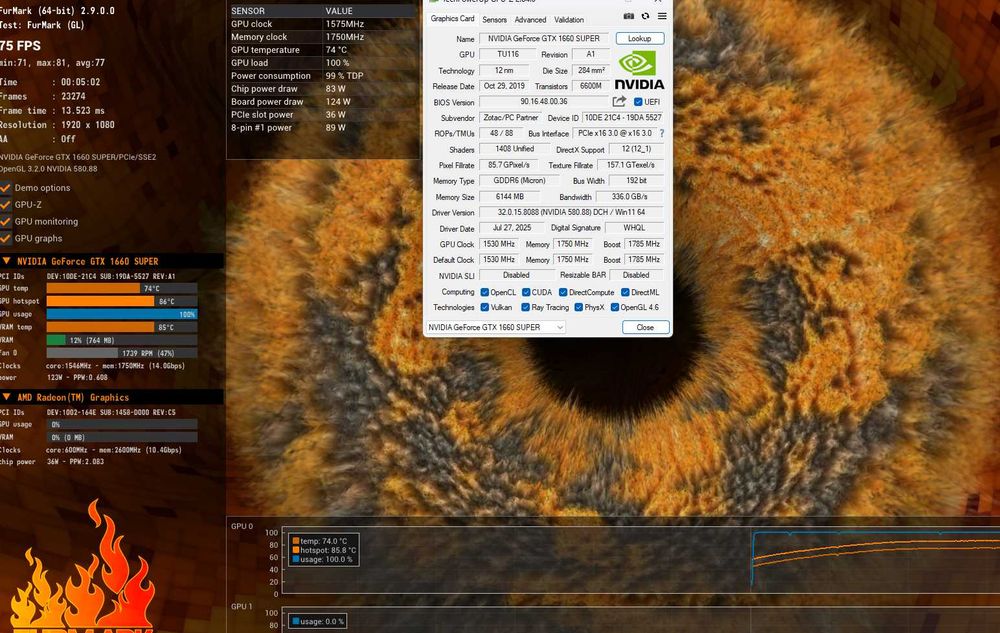
Task: Click the GPU clock 1575MHz sensor row
Action: pyautogui.click(x=323, y=24)
